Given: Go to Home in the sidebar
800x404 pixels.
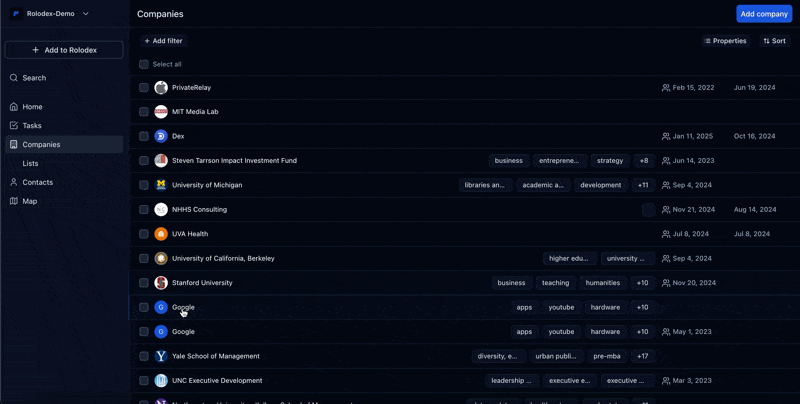Looking at the screenshot, I should tap(32, 107).
